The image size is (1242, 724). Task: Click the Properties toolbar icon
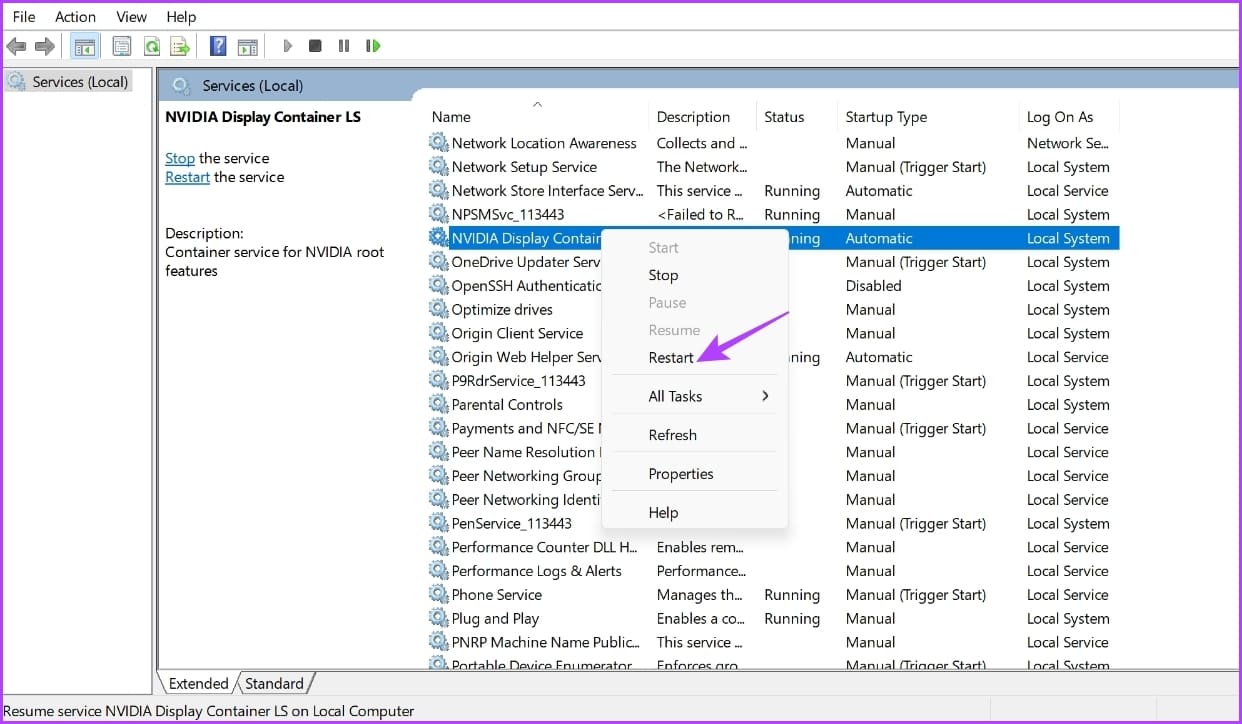coord(122,46)
